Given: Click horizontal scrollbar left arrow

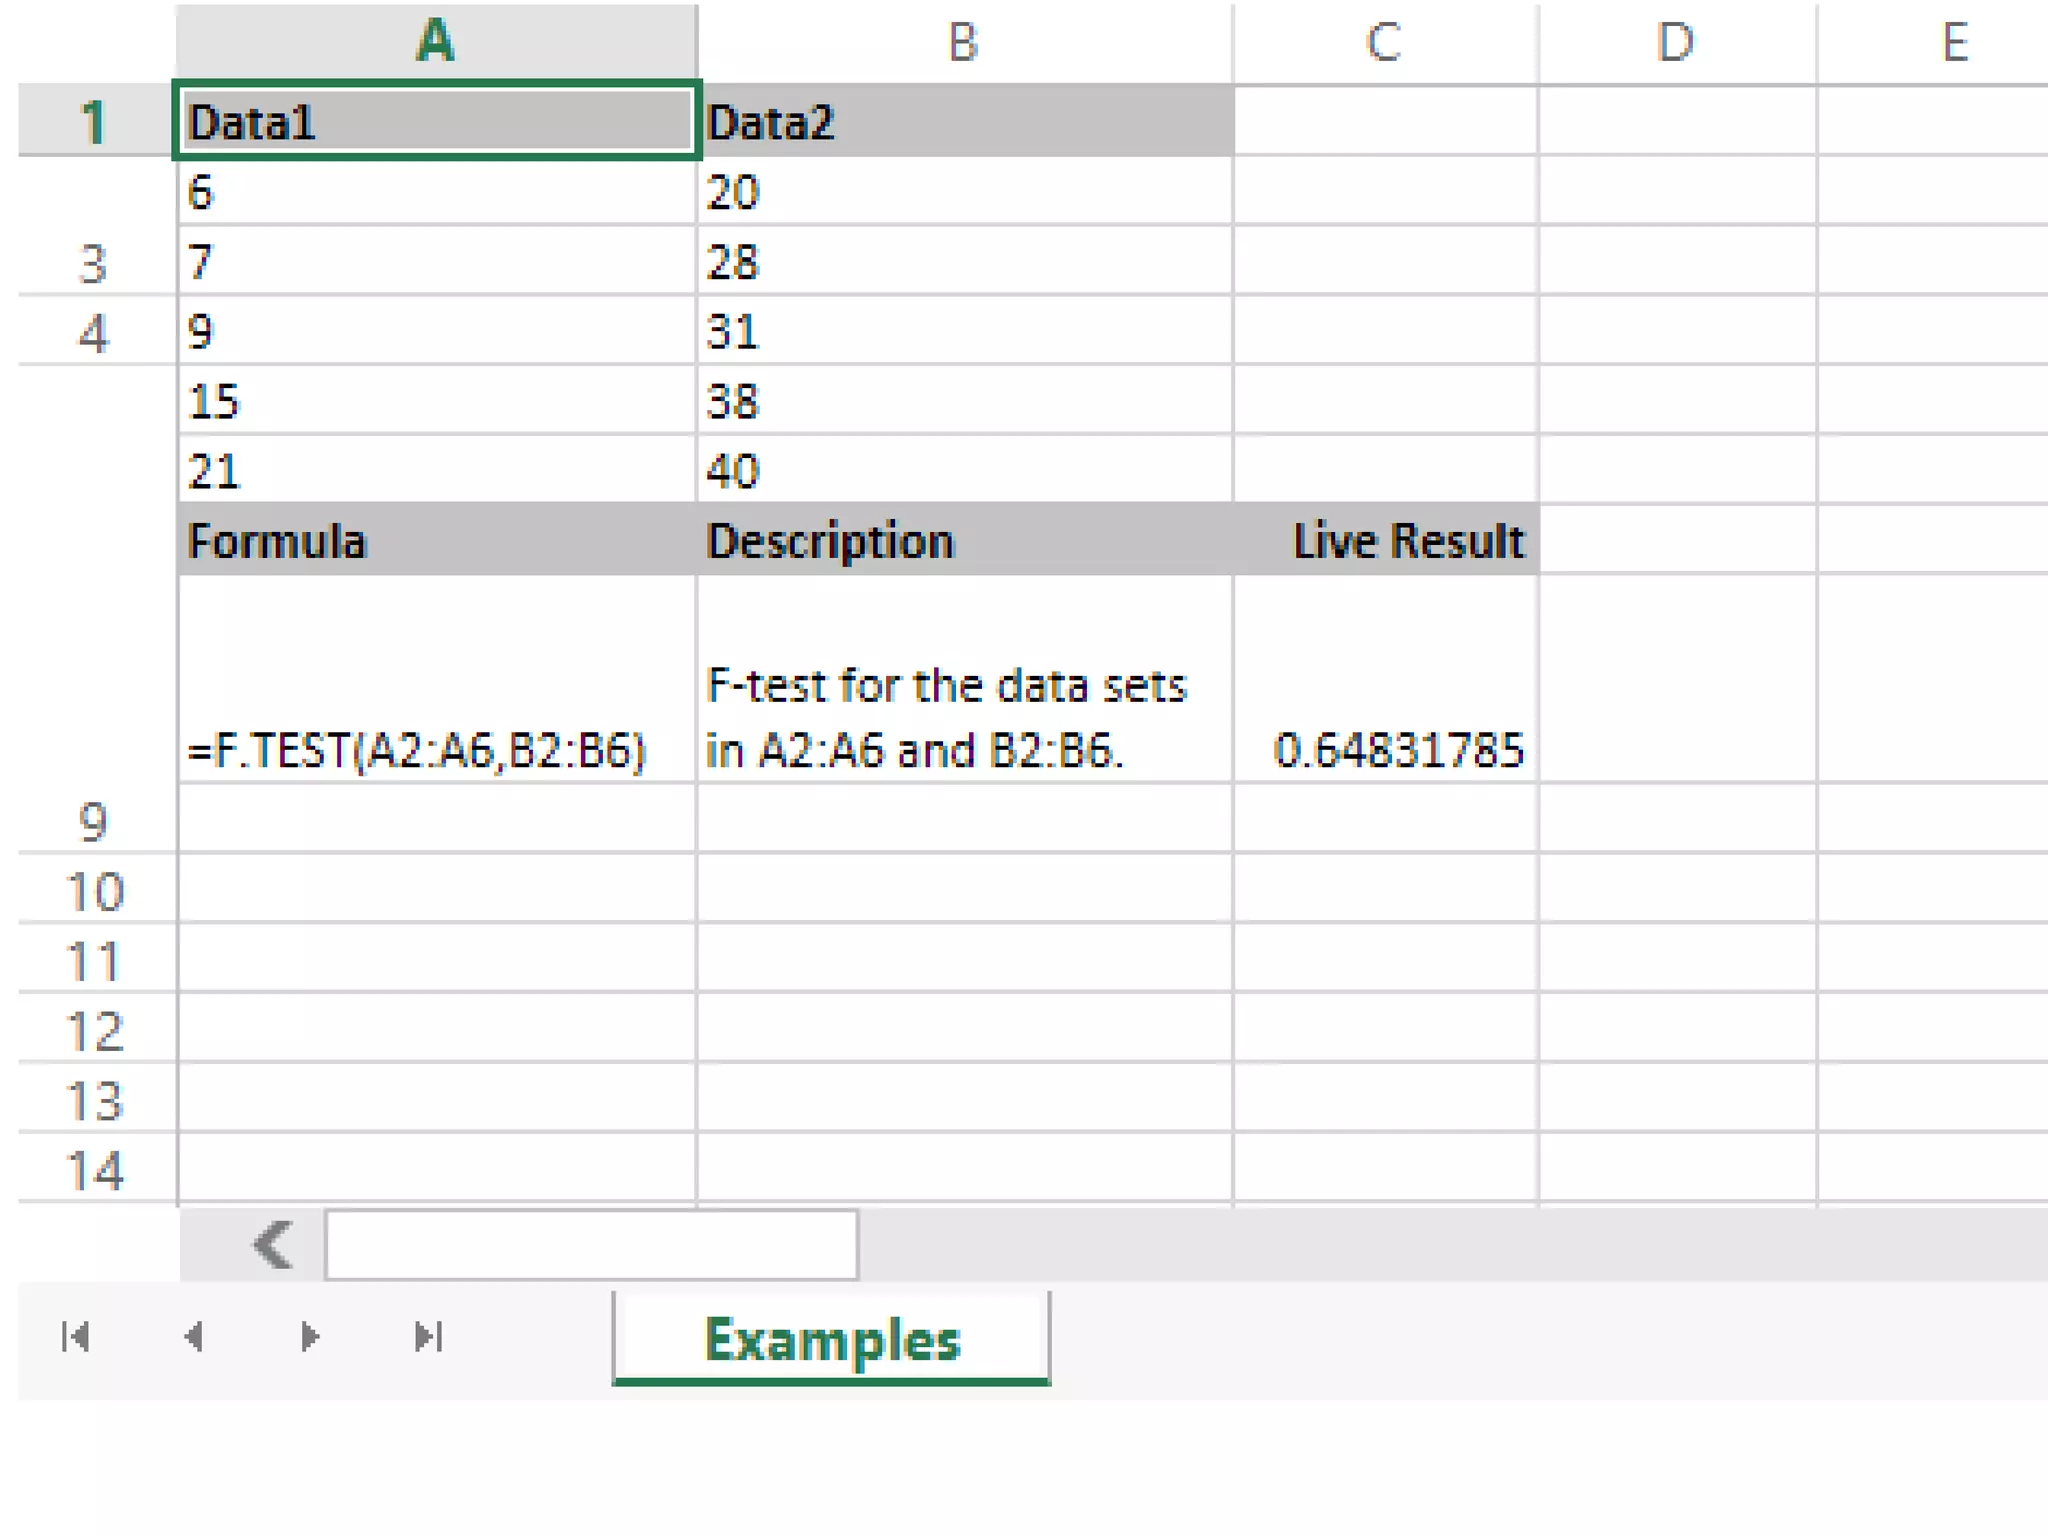Looking at the screenshot, I should [272, 1245].
